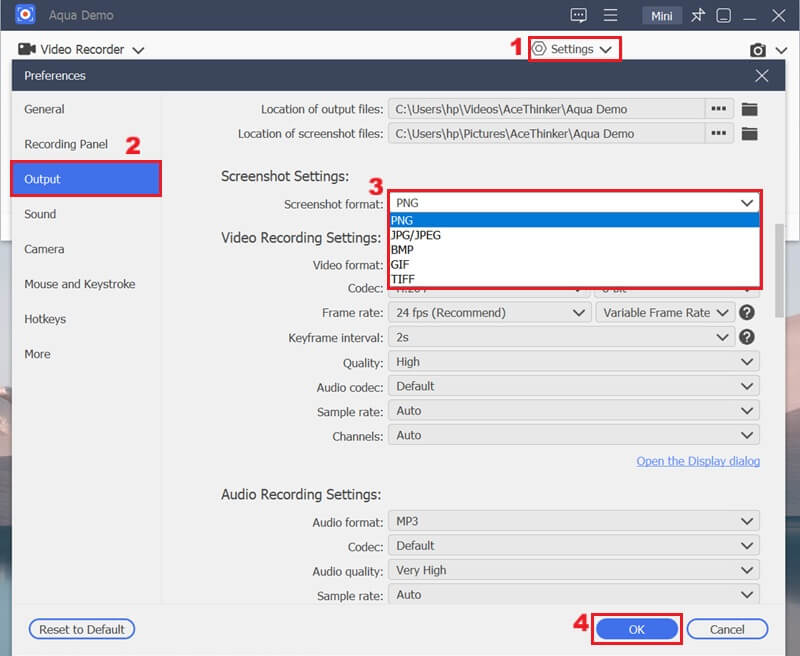Switch to the Sound preferences tab

pyautogui.click(x=41, y=214)
